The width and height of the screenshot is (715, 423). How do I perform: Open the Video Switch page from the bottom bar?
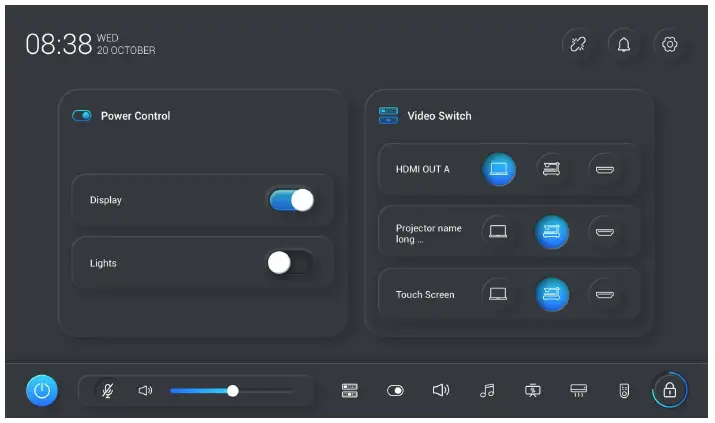(350, 391)
